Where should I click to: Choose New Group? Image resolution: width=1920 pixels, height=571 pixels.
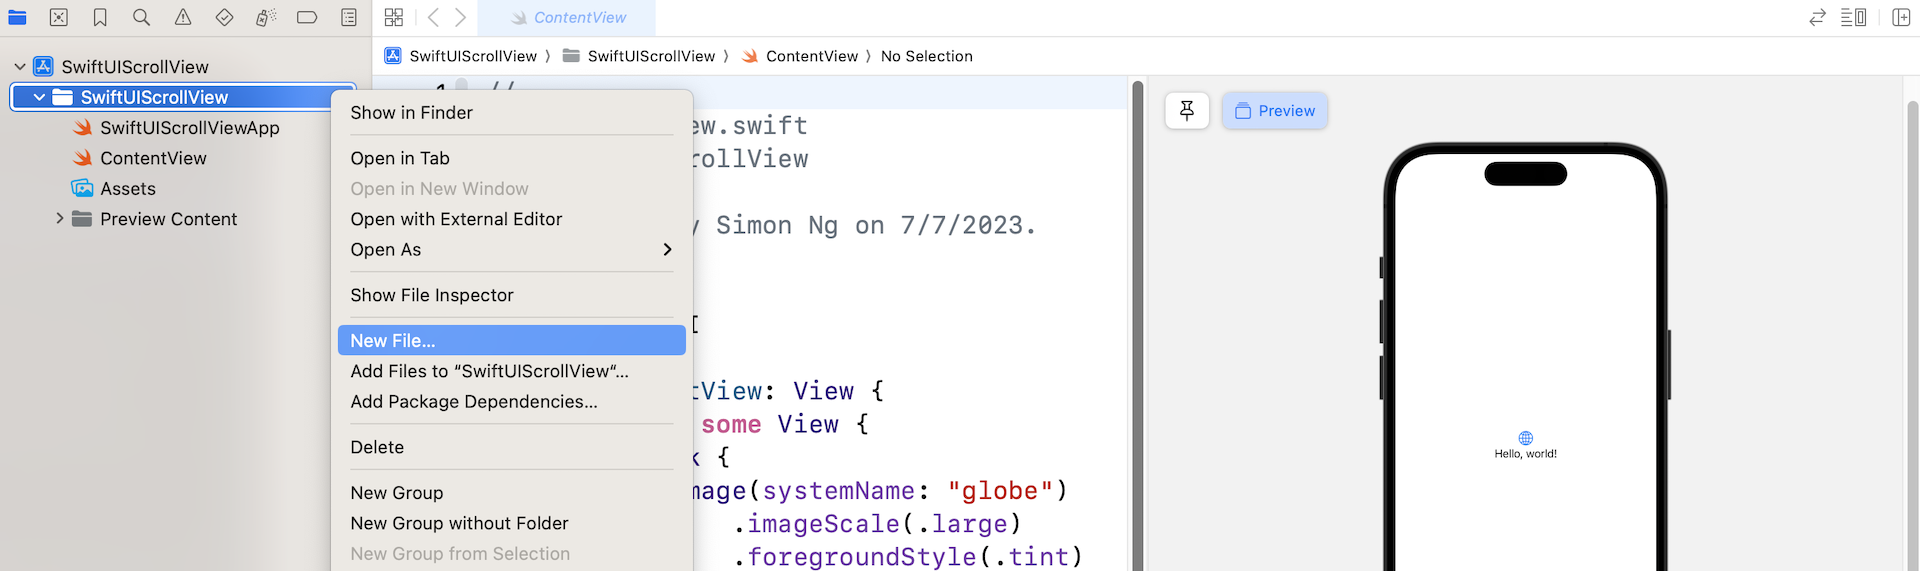tap(511, 493)
